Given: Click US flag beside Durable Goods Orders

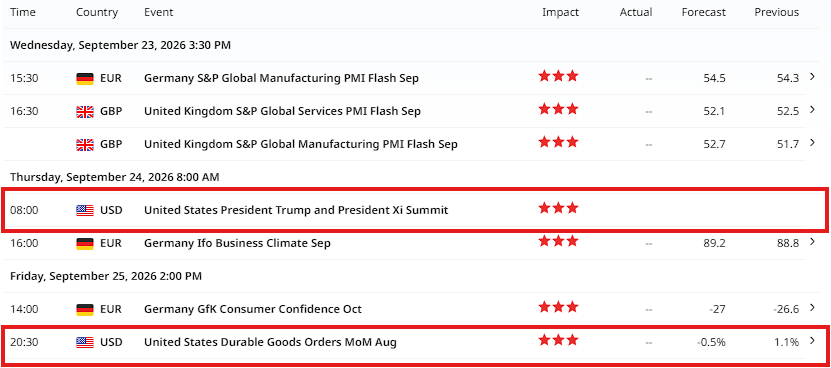Looking at the screenshot, I should coord(85,343).
